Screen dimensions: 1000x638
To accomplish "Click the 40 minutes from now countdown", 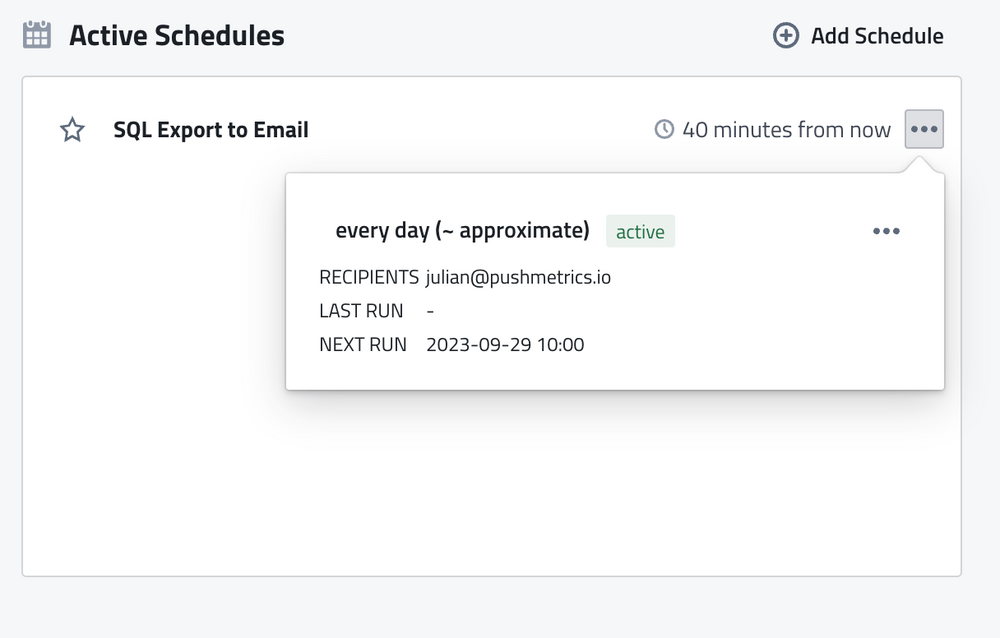I will tap(789, 129).
